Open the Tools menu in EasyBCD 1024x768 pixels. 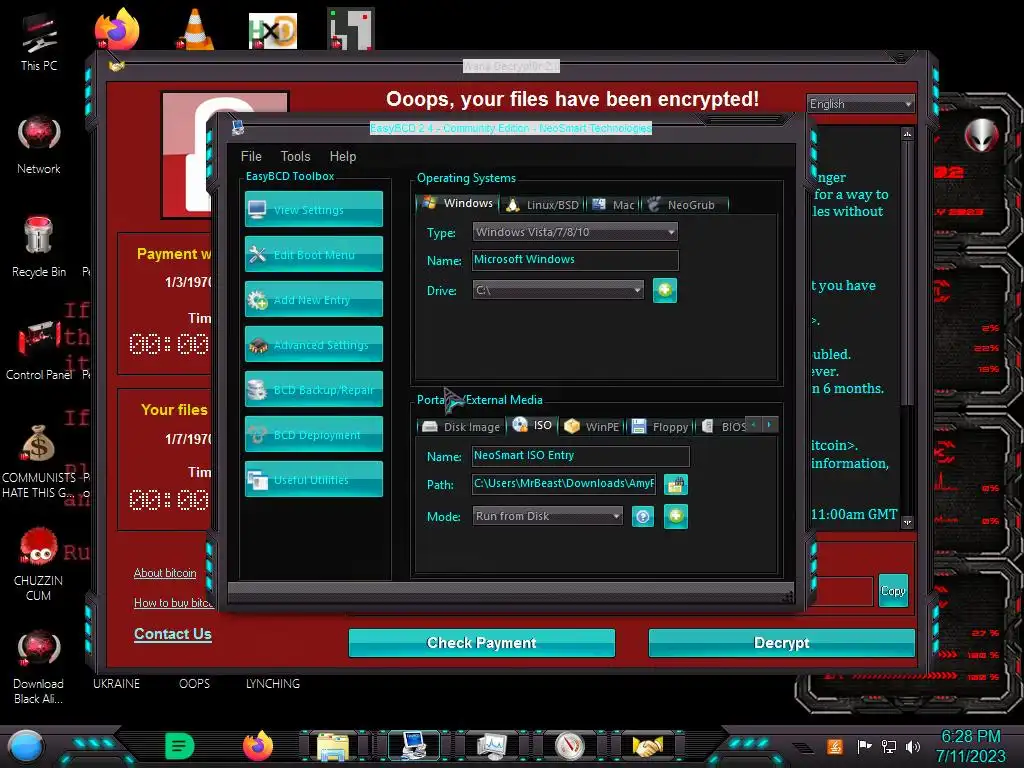pyautogui.click(x=295, y=156)
